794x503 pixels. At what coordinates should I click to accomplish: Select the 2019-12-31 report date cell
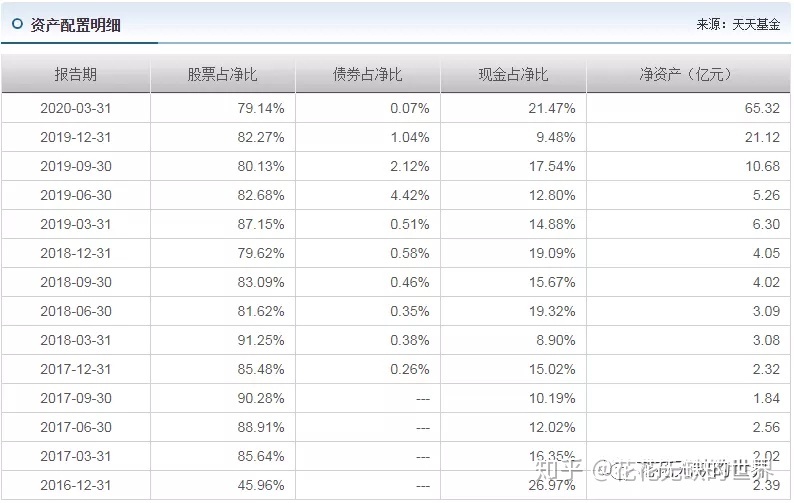click(76, 137)
